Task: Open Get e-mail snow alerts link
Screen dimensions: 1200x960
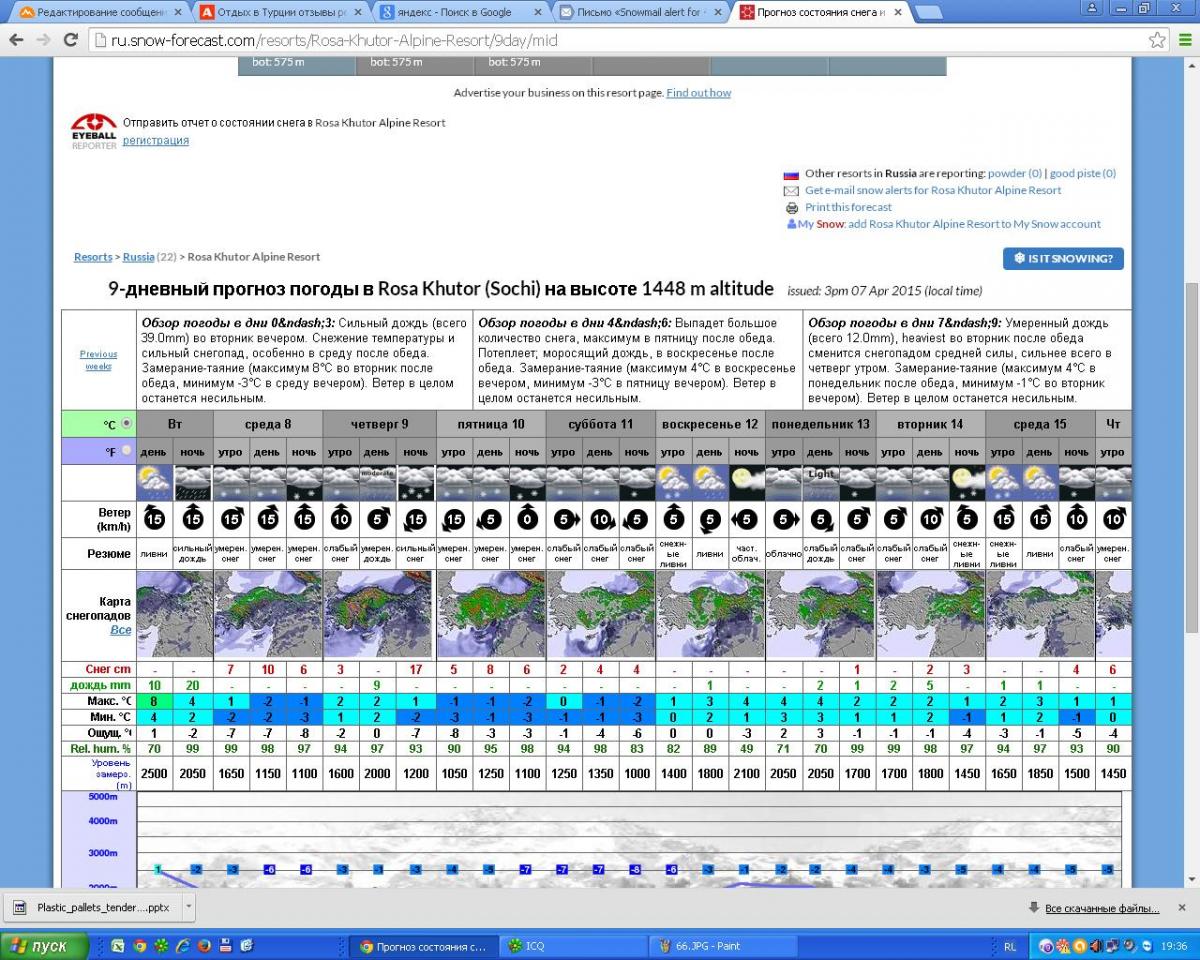Action: [933, 190]
